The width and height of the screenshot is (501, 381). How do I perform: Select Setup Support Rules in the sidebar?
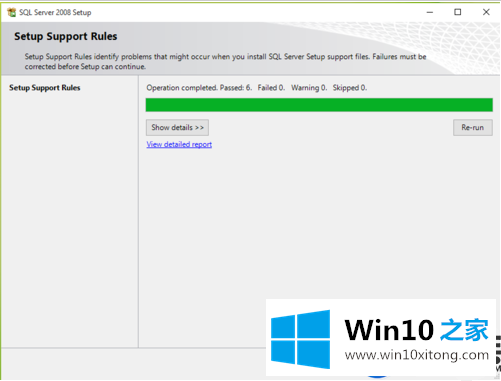coord(45,88)
